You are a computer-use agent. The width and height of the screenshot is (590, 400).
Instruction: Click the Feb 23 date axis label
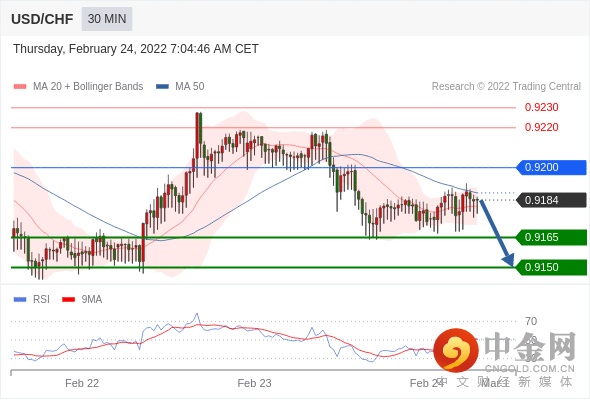254,383
